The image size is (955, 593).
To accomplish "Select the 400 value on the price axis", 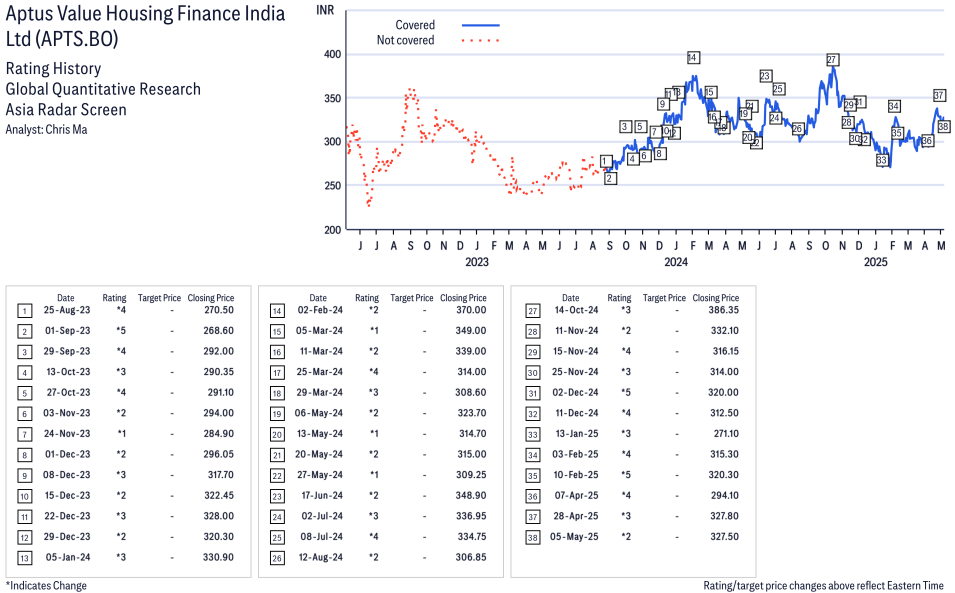I will [x=333, y=54].
